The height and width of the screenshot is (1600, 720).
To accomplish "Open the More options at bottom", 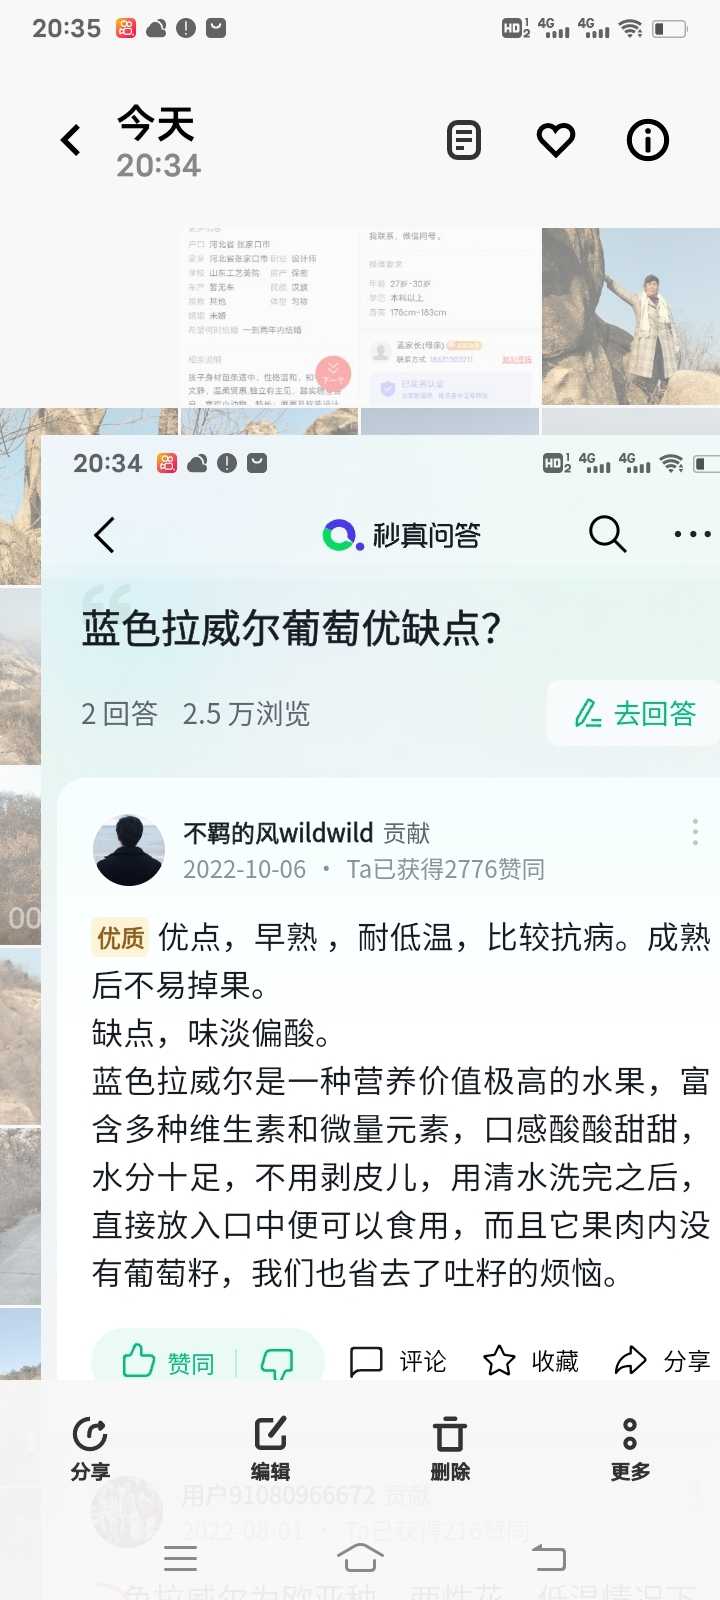I will [x=630, y=1449].
